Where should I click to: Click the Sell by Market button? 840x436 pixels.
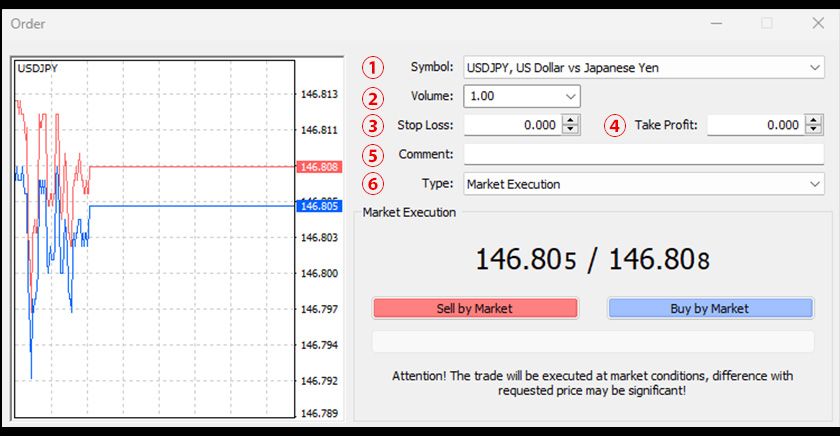pos(475,308)
